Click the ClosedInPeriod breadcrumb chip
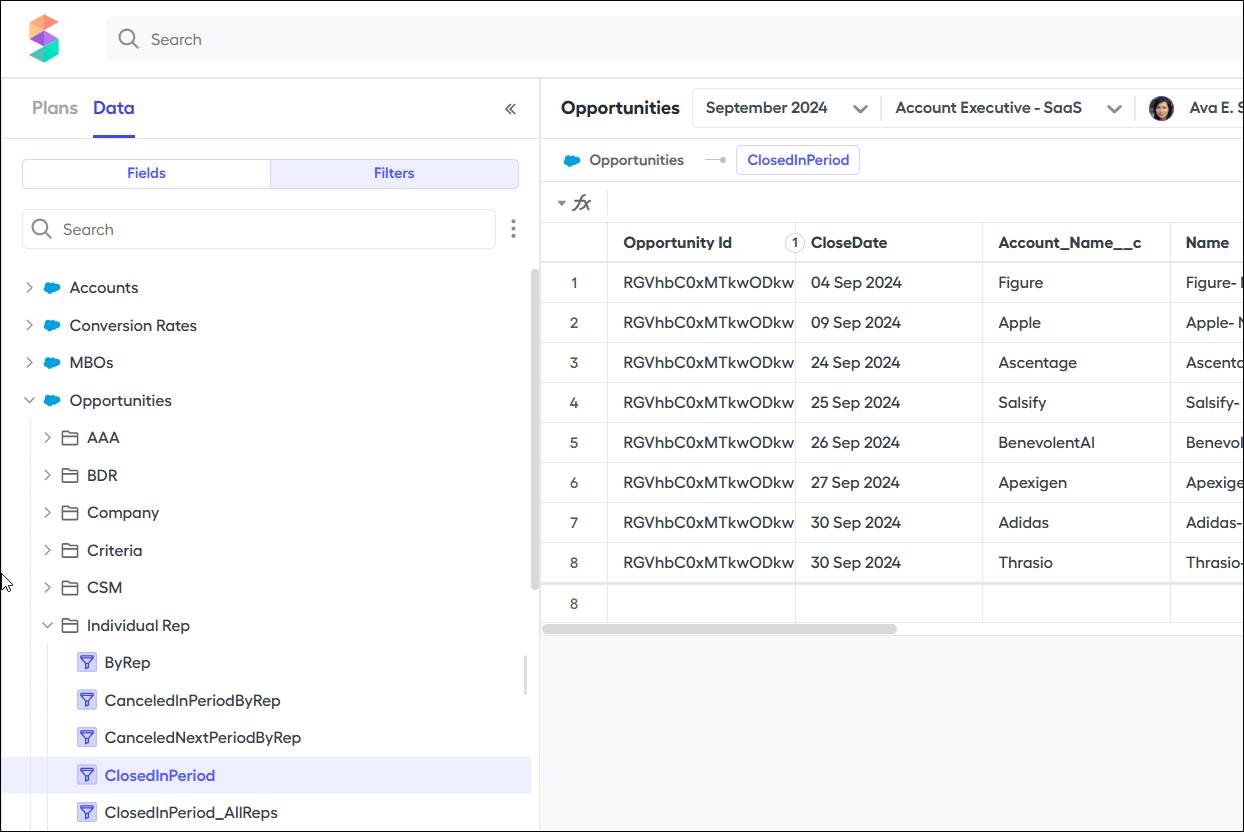The width and height of the screenshot is (1244, 832). click(x=798, y=160)
